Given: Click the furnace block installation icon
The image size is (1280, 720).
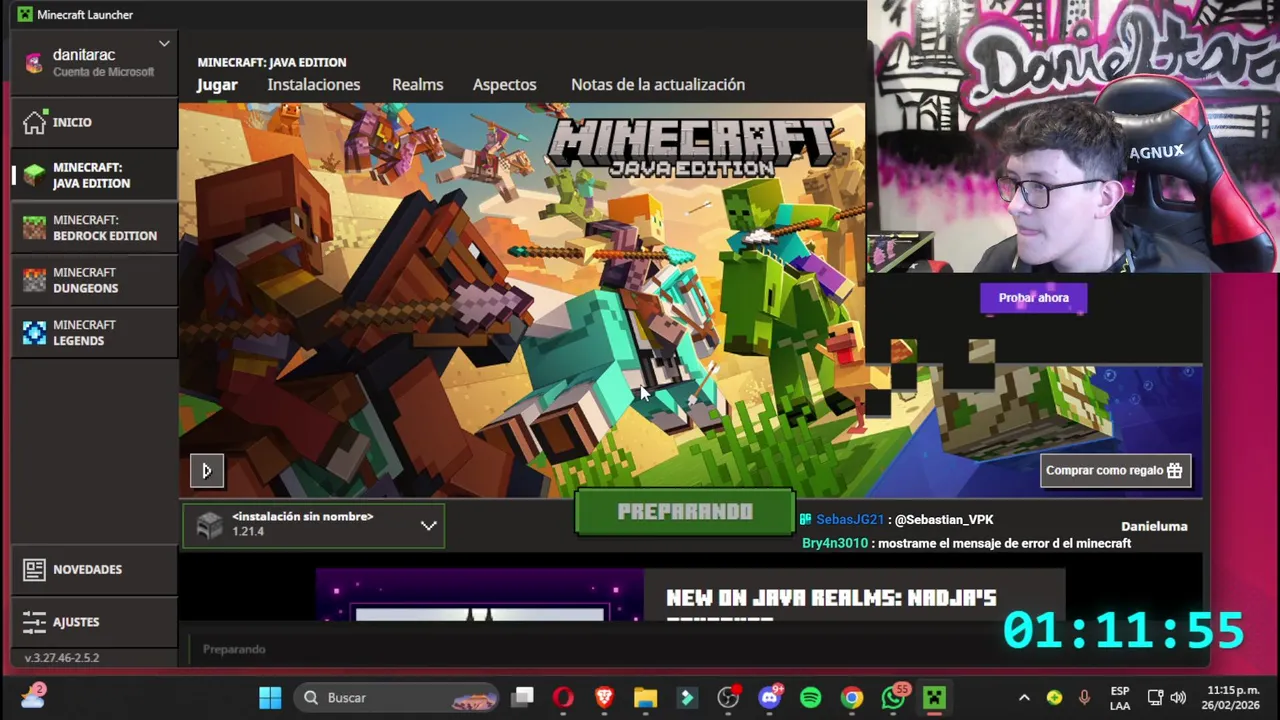Looking at the screenshot, I should click(209, 525).
